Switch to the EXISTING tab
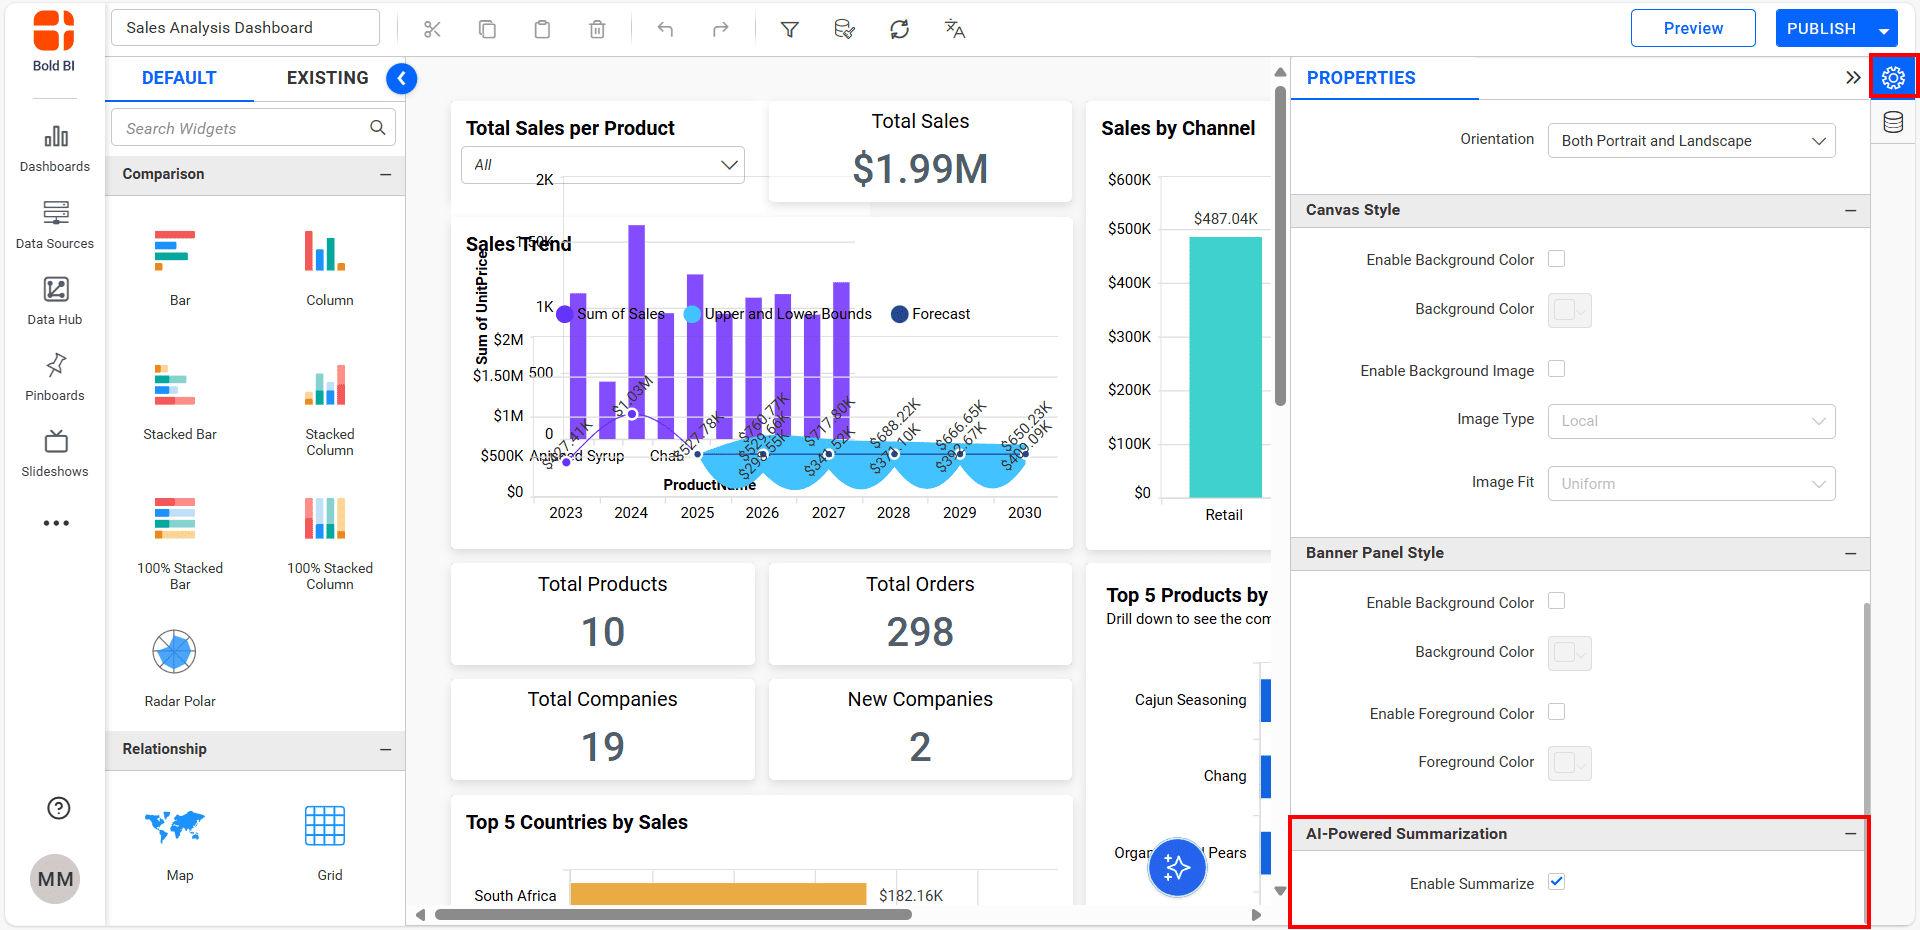1920x930 pixels. [327, 77]
